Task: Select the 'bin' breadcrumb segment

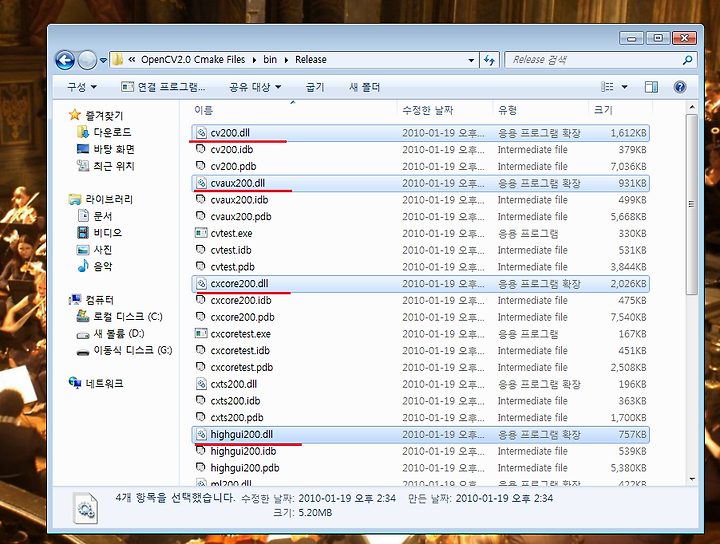Action: point(270,60)
